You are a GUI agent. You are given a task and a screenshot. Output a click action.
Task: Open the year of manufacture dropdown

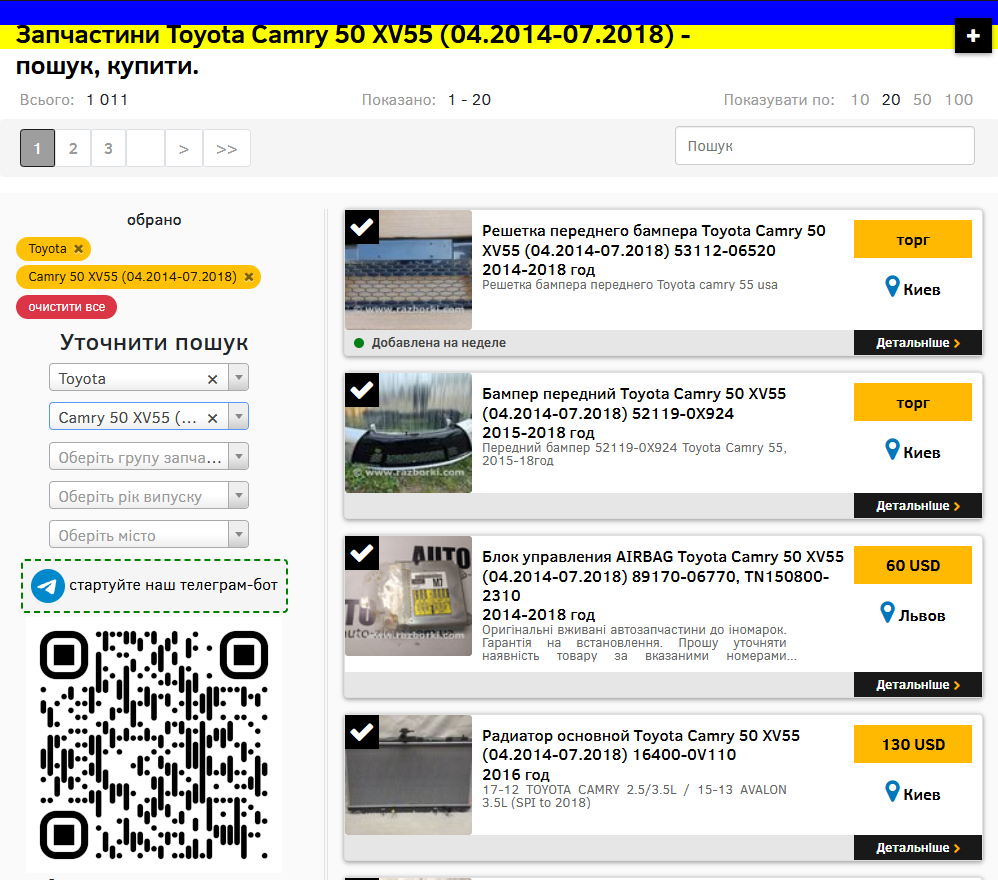[149, 496]
